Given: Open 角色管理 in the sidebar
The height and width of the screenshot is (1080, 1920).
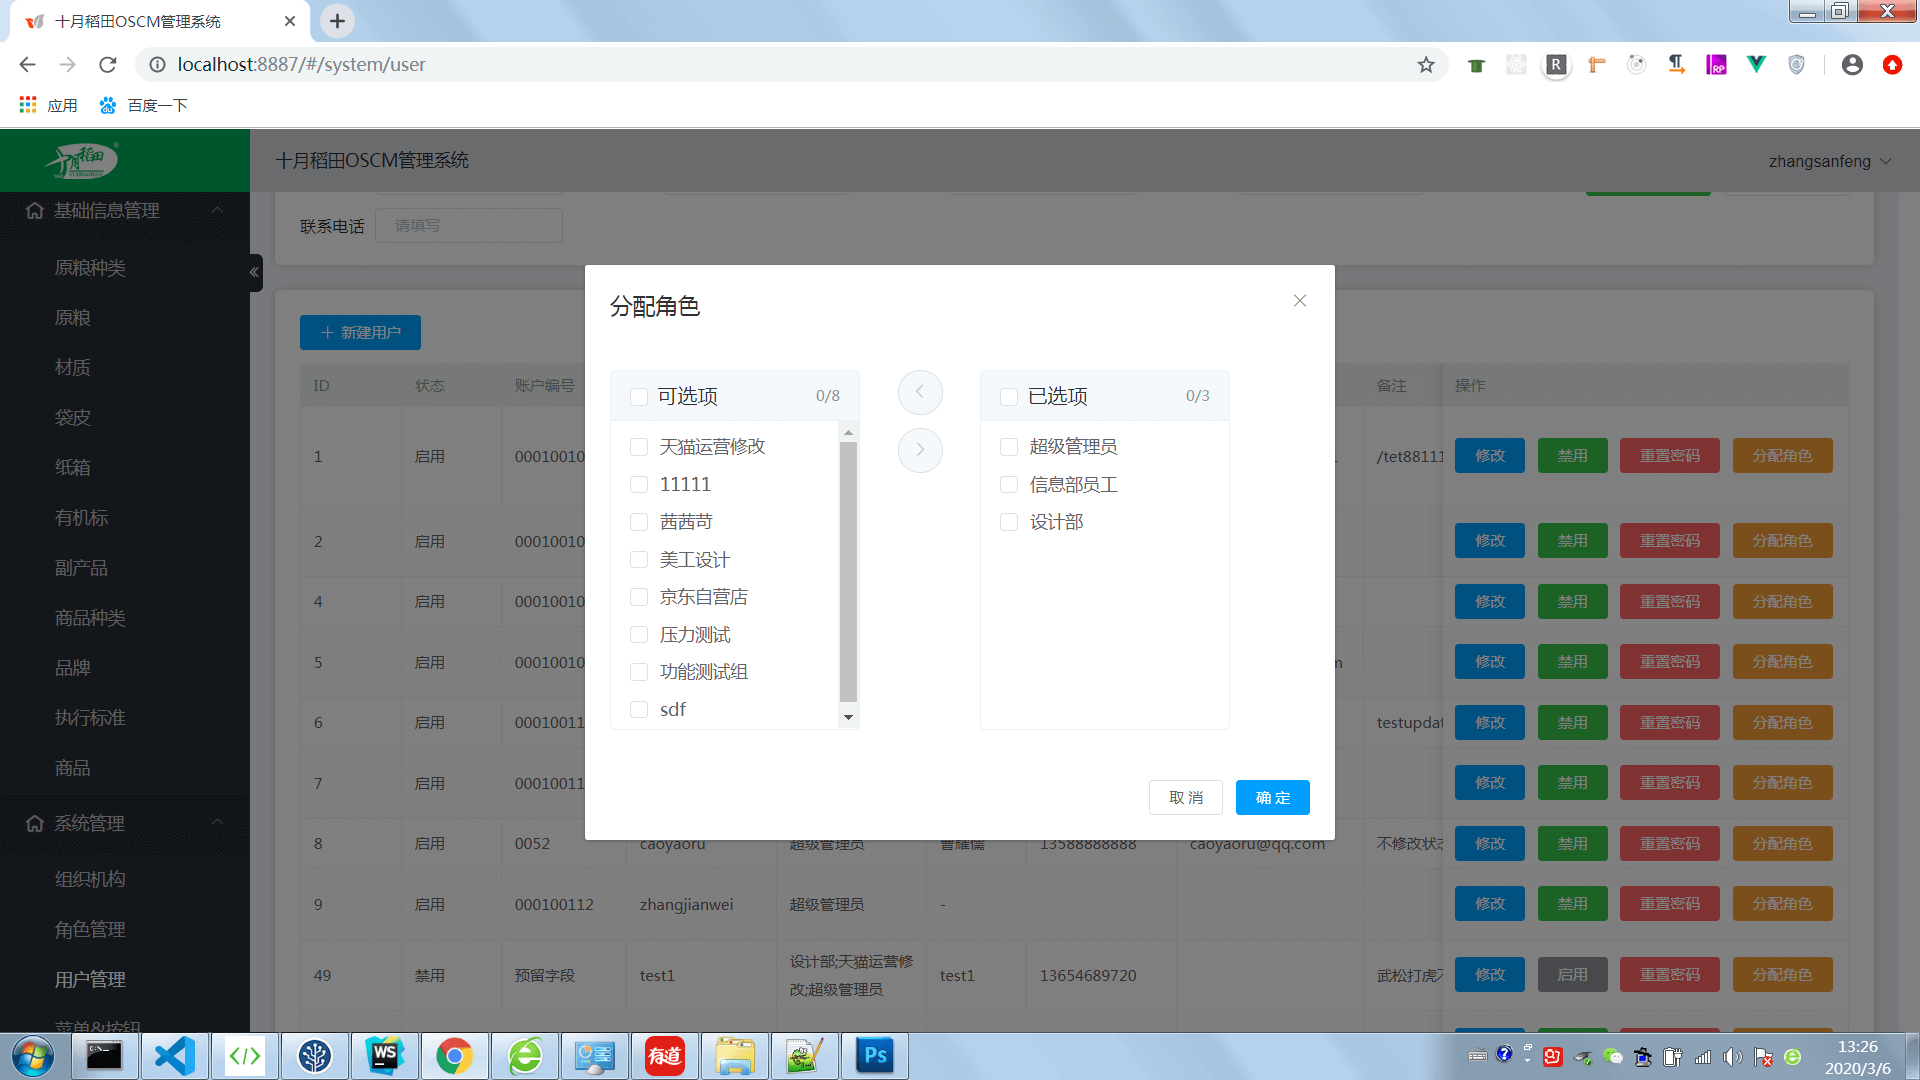Looking at the screenshot, I should click(90, 929).
